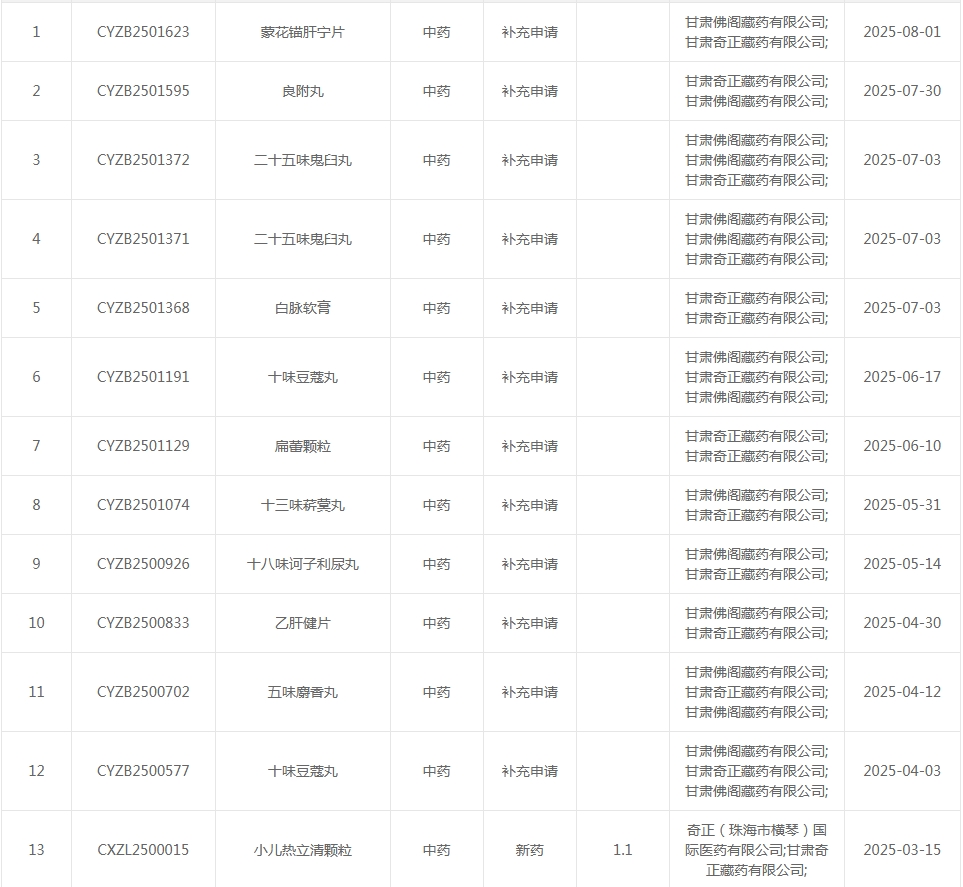Click drug name 五味麝香丸

[303, 692]
